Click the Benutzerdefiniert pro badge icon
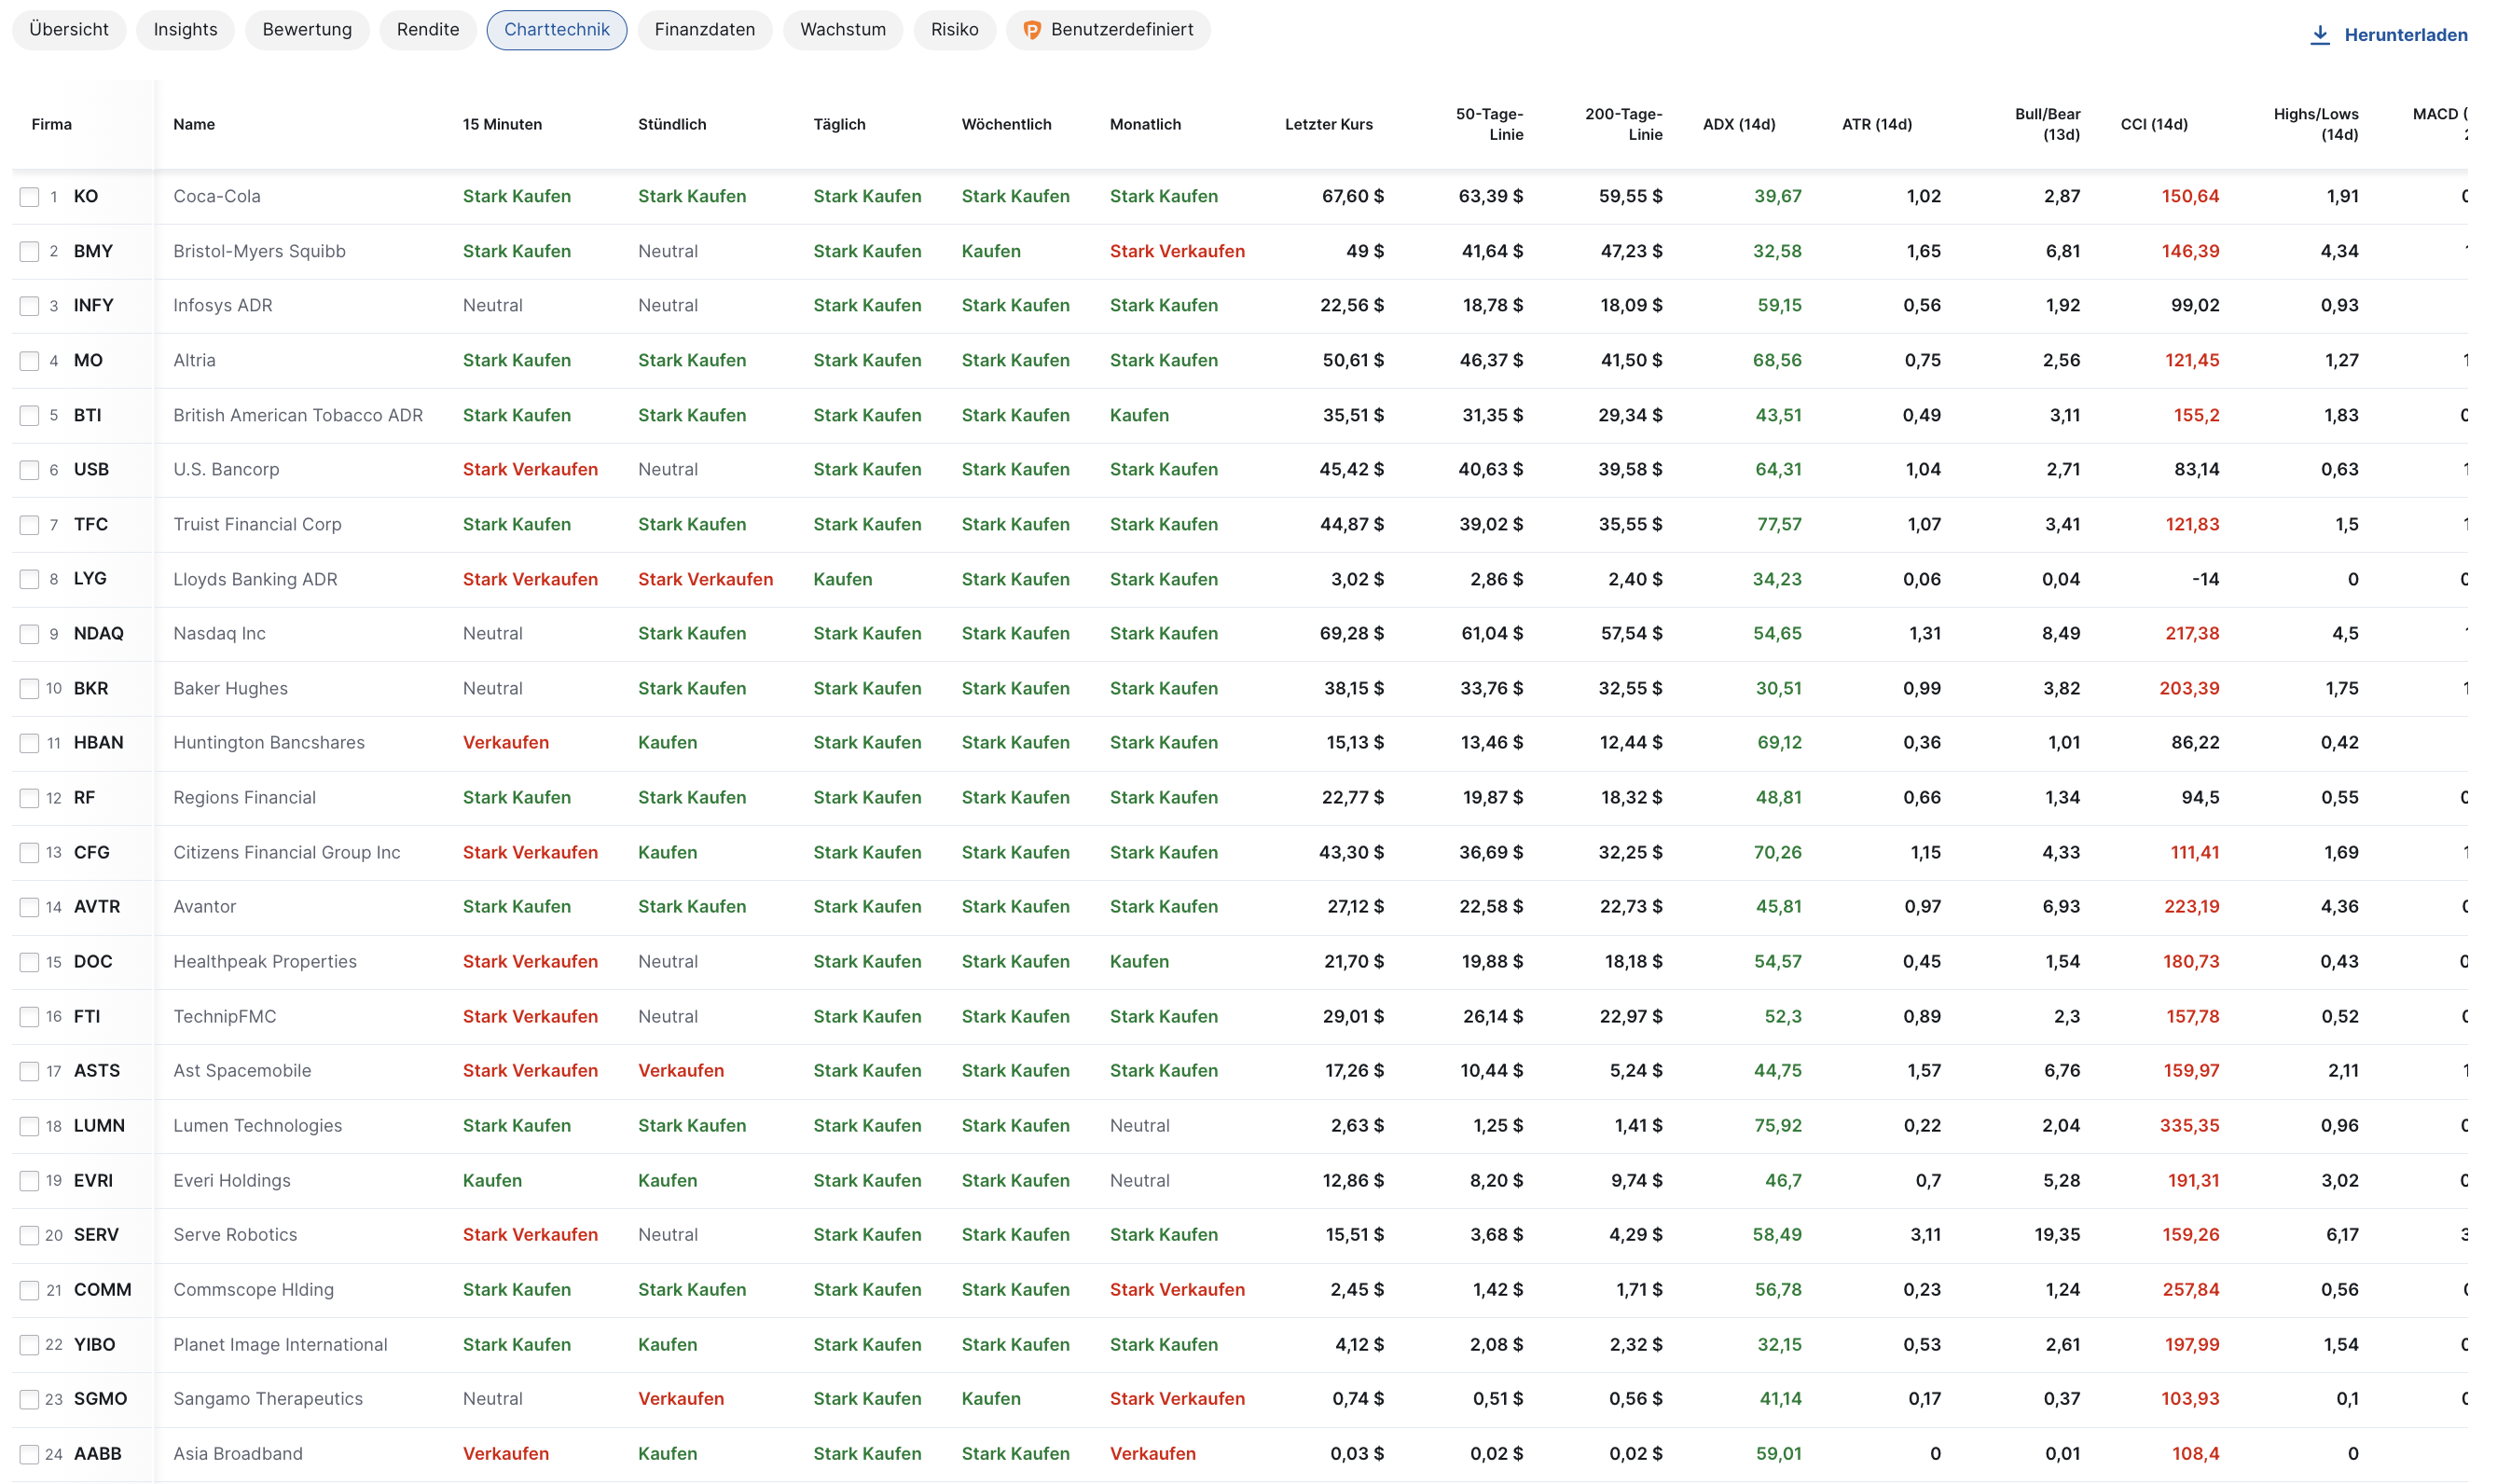 [x=1032, y=30]
